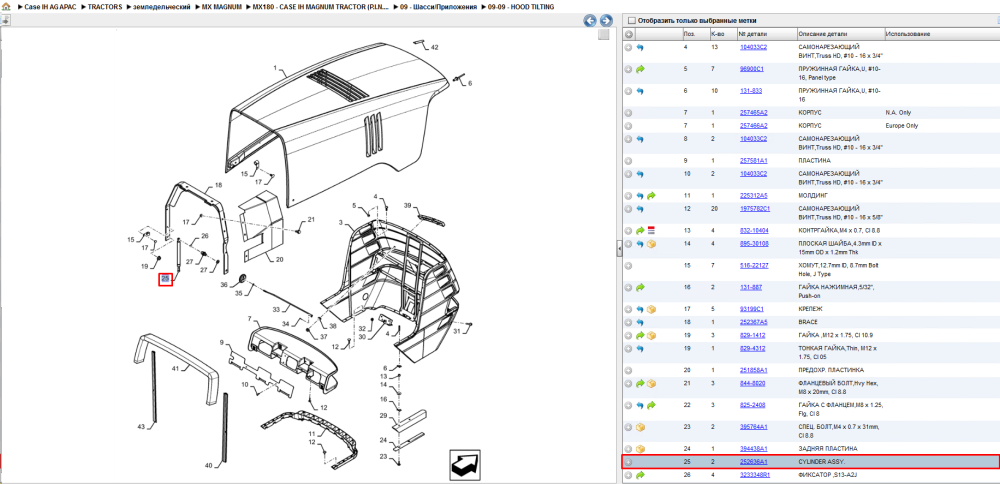
Task: Click green arrow icon in КОНТРГАЙКА row
Action: pos(640,230)
